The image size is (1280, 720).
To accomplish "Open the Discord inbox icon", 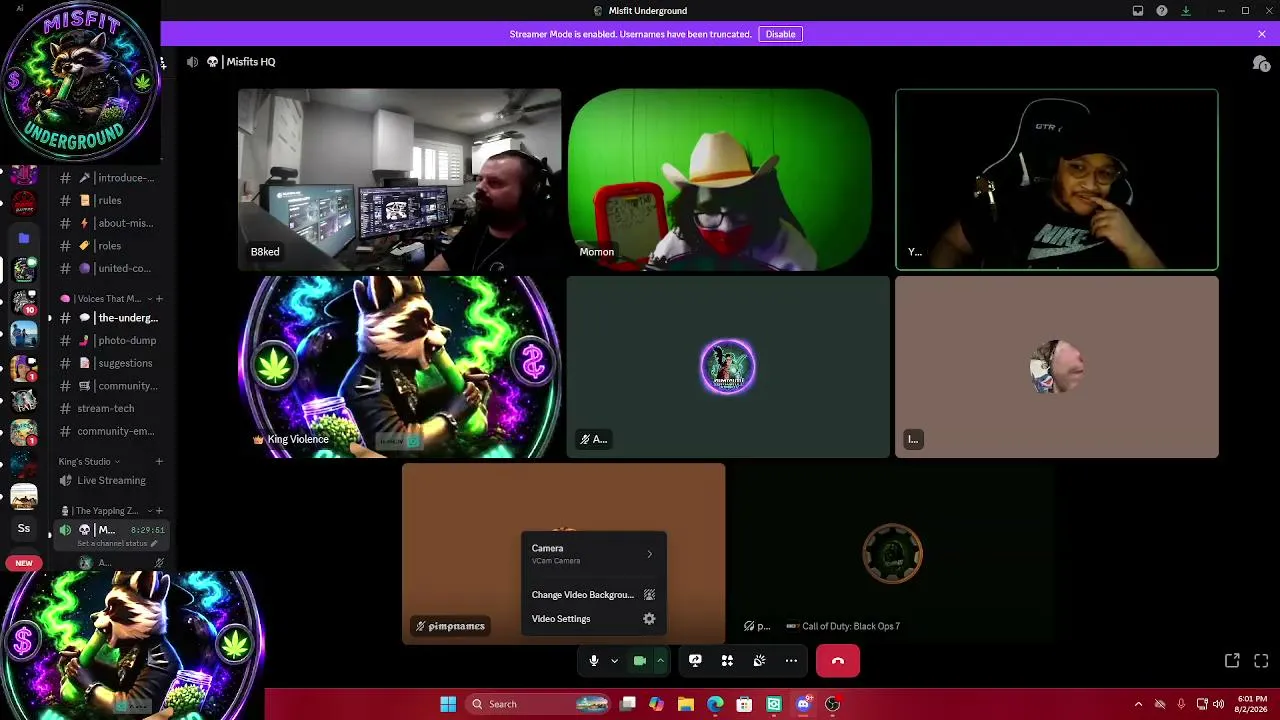I will (x=1138, y=11).
